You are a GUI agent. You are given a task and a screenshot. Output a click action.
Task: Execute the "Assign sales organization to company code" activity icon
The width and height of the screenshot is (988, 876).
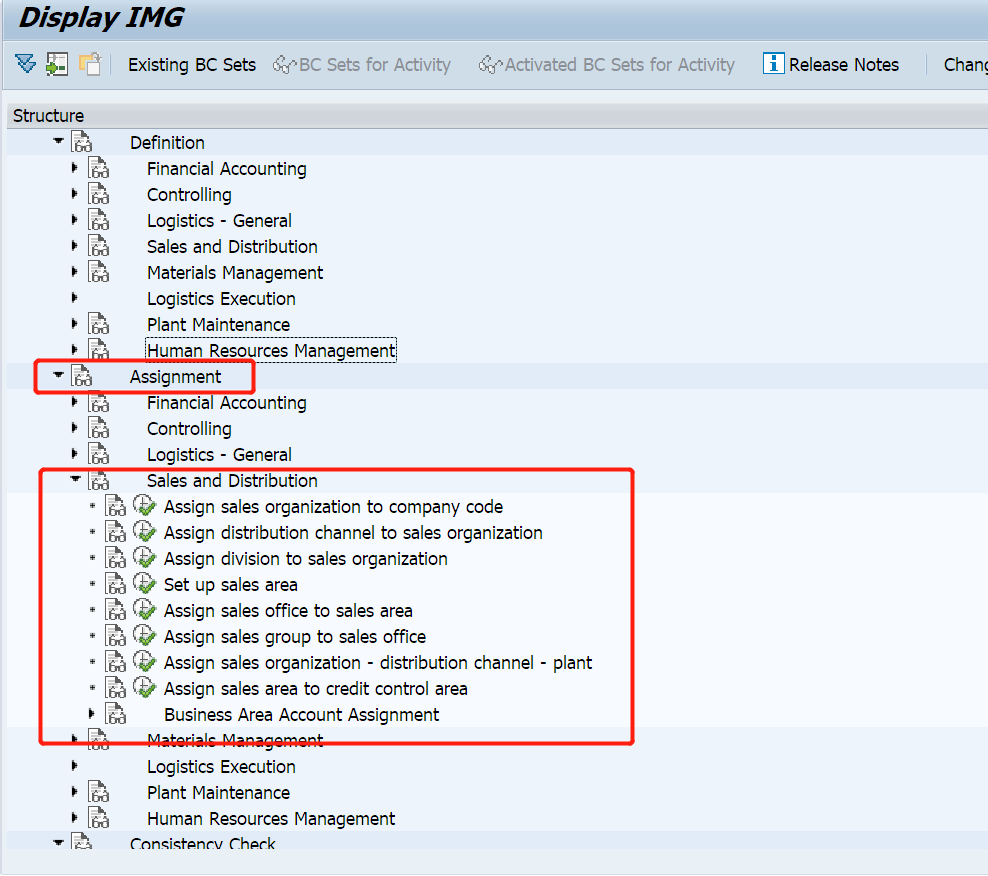[x=145, y=505]
